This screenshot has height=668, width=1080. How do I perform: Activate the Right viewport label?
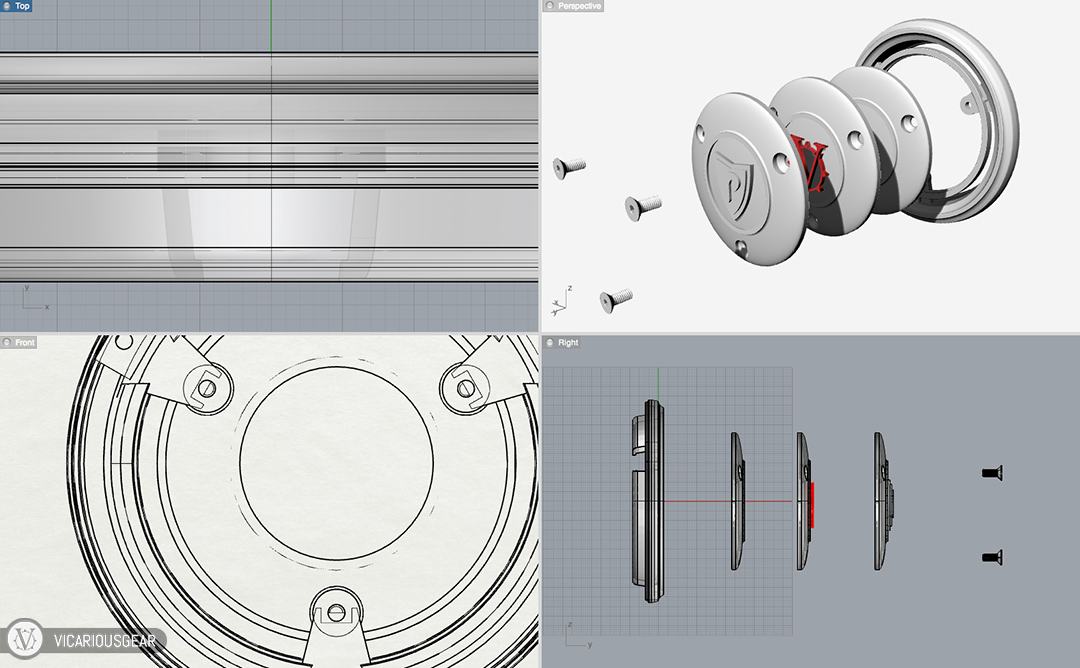tap(568, 343)
